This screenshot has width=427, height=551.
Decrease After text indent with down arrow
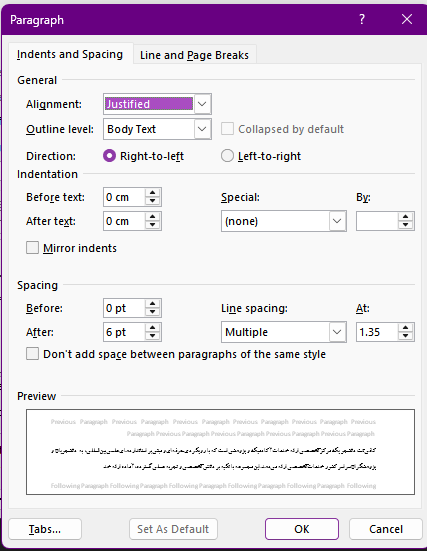[153, 225]
